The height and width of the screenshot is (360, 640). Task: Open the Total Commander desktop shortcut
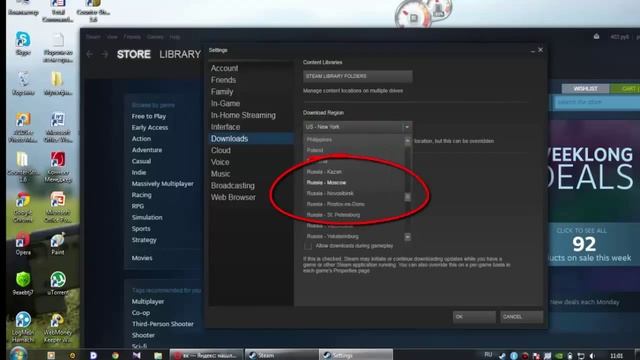58,10
